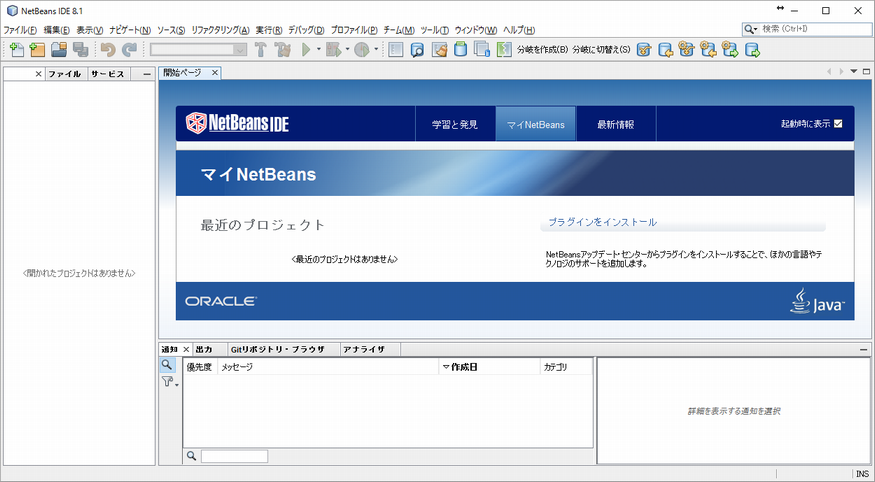Open the editor document list dropdown arrow
The height and width of the screenshot is (482, 875).
click(854, 71)
